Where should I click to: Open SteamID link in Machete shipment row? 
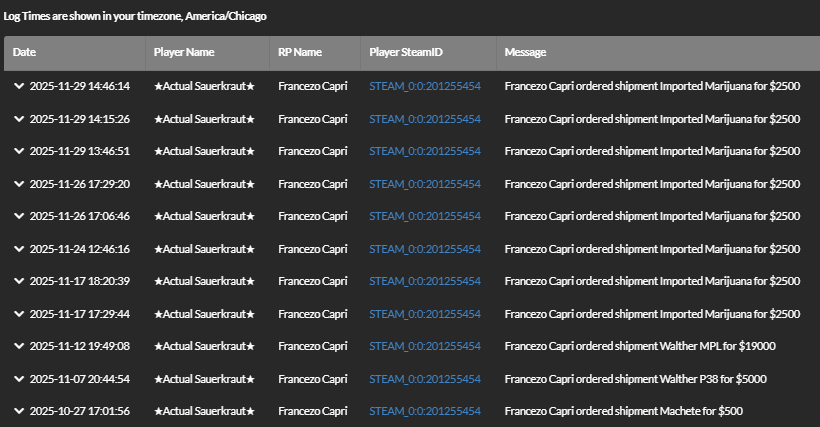pos(425,411)
